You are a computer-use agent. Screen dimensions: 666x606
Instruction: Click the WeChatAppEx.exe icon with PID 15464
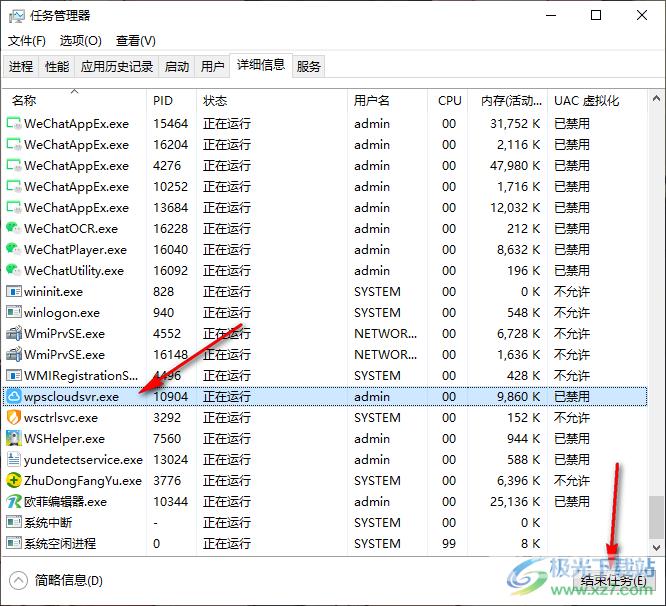pos(14,124)
